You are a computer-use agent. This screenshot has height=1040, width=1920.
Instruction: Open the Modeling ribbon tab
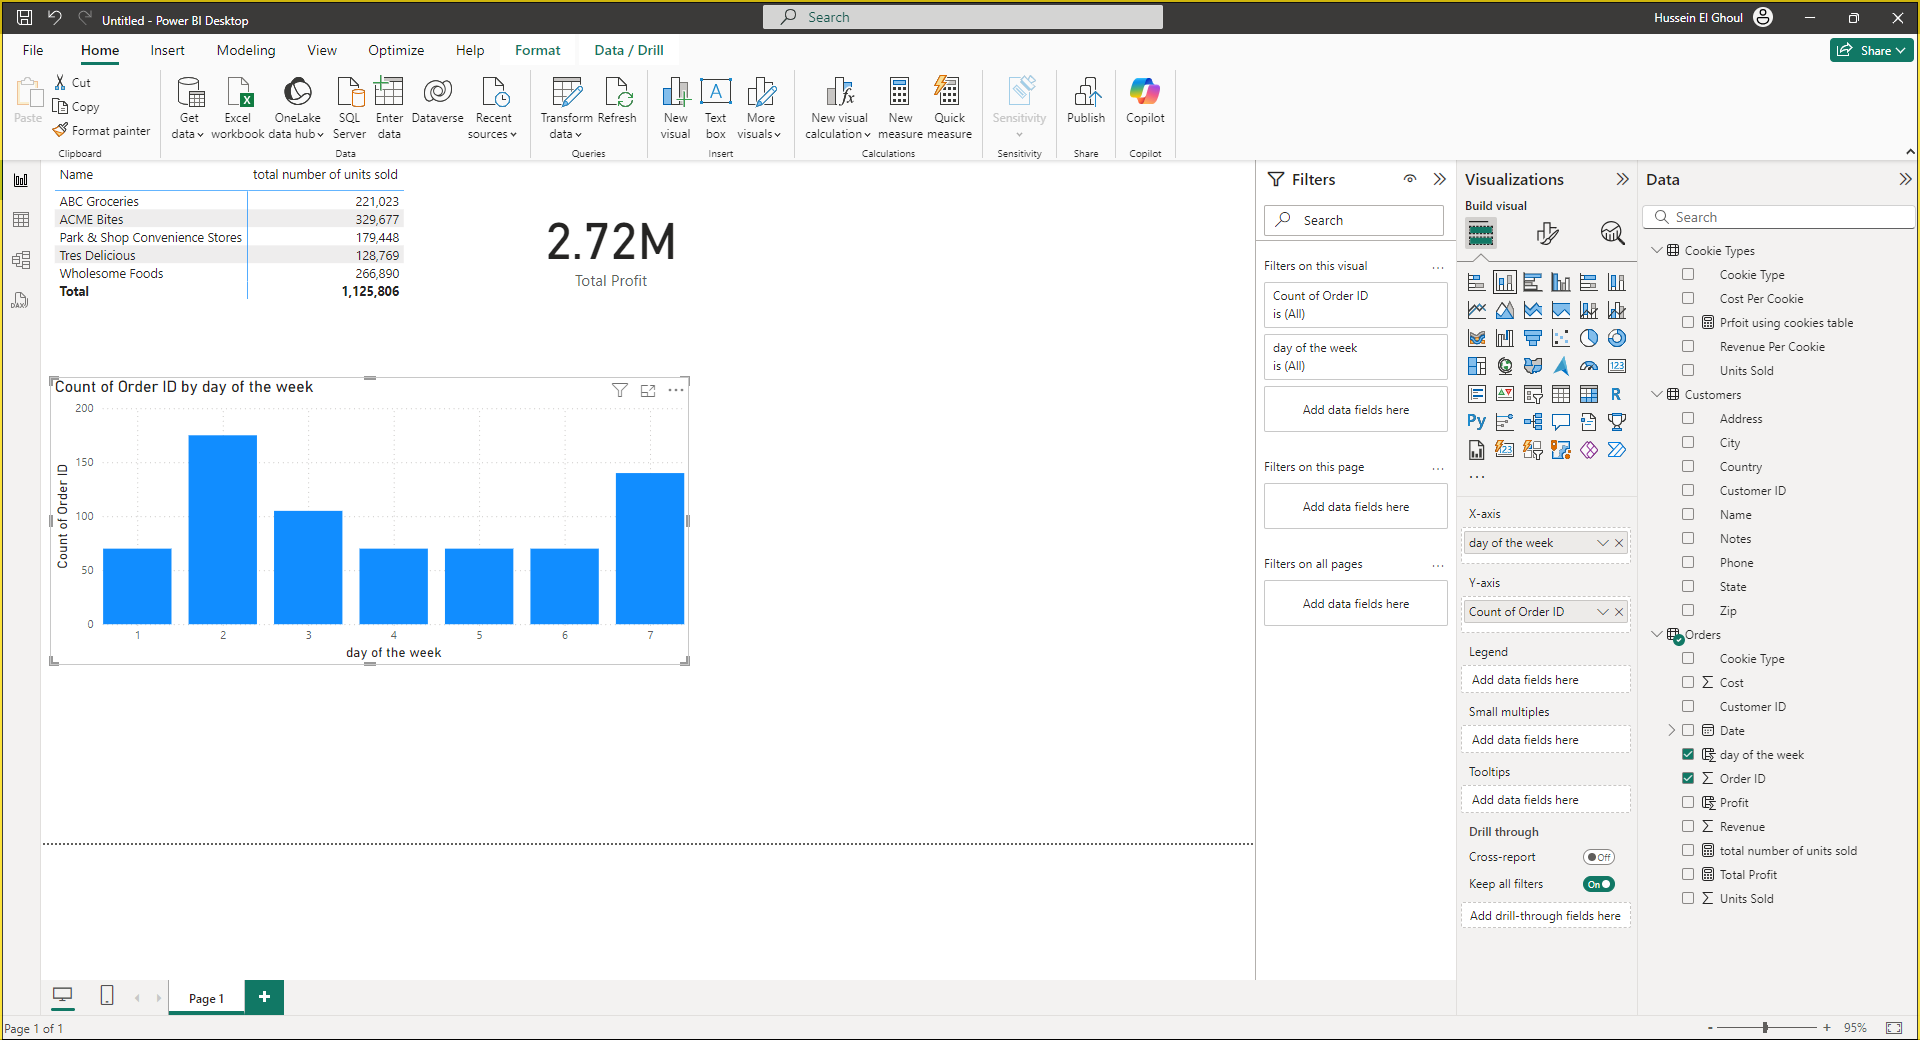(x=245, y=50)
